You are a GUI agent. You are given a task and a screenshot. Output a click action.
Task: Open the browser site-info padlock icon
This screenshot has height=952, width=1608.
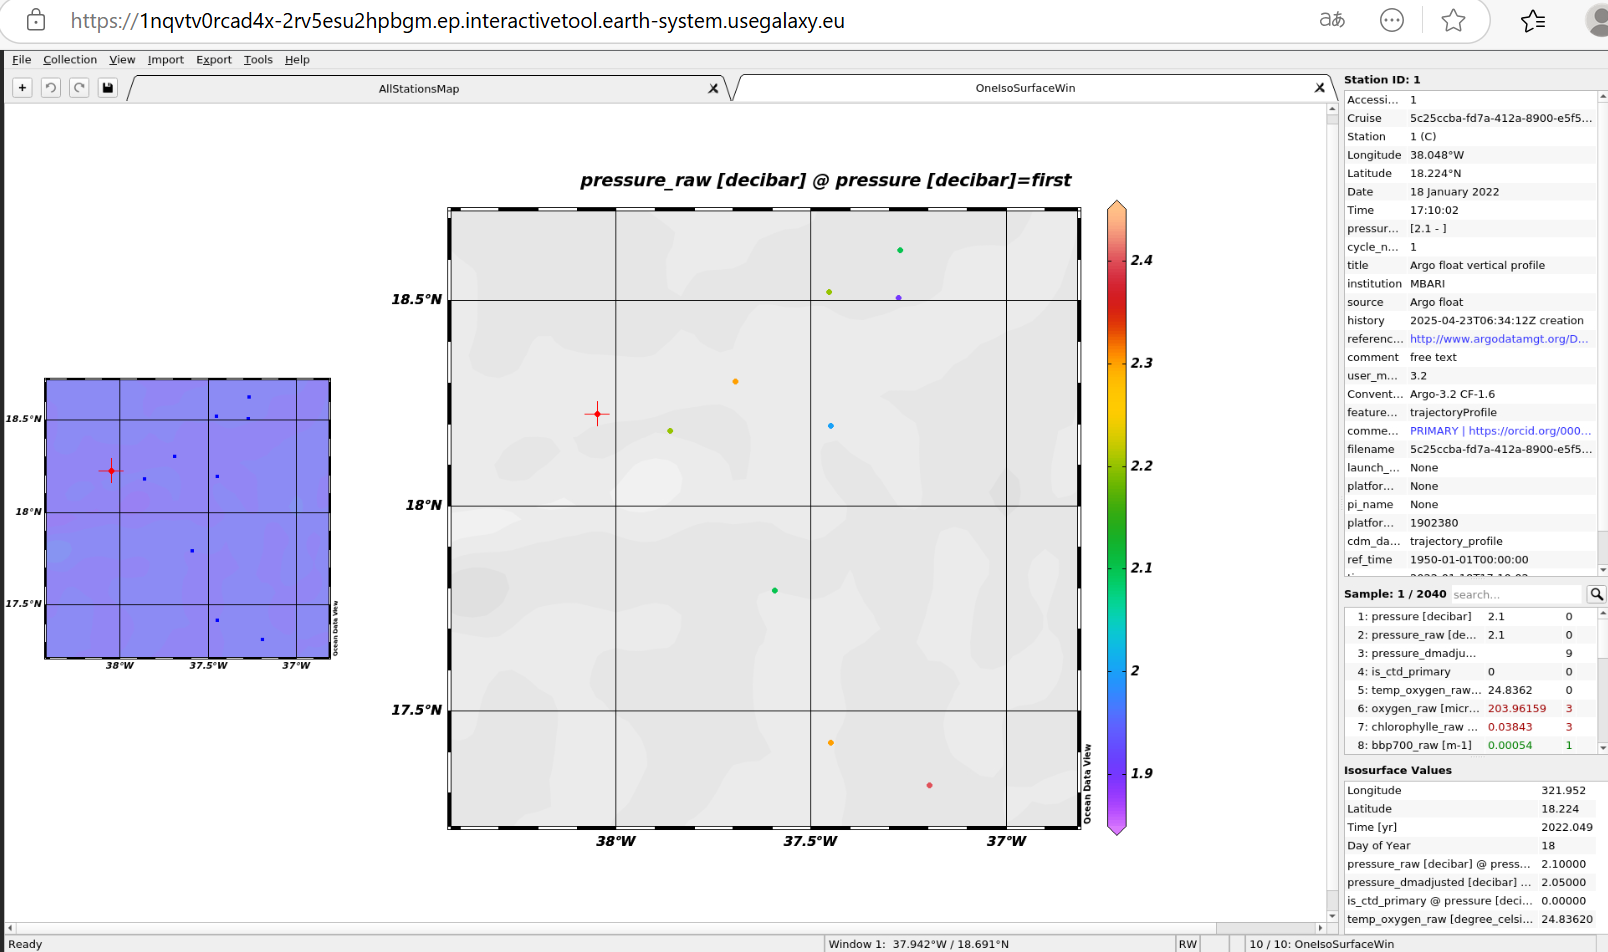(x=36, y=19)
